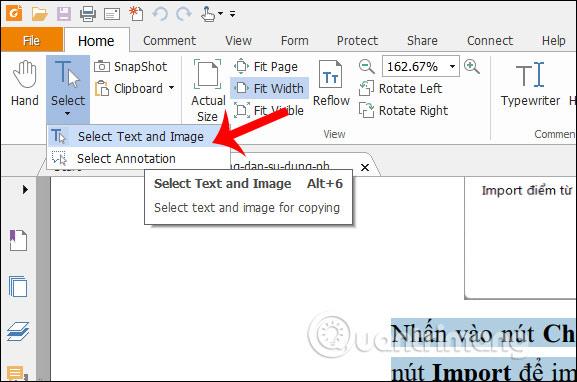The width and height of the screenshot is (577, 382).
Task: Toggle Fit Width view
Action: coord(269,88)
